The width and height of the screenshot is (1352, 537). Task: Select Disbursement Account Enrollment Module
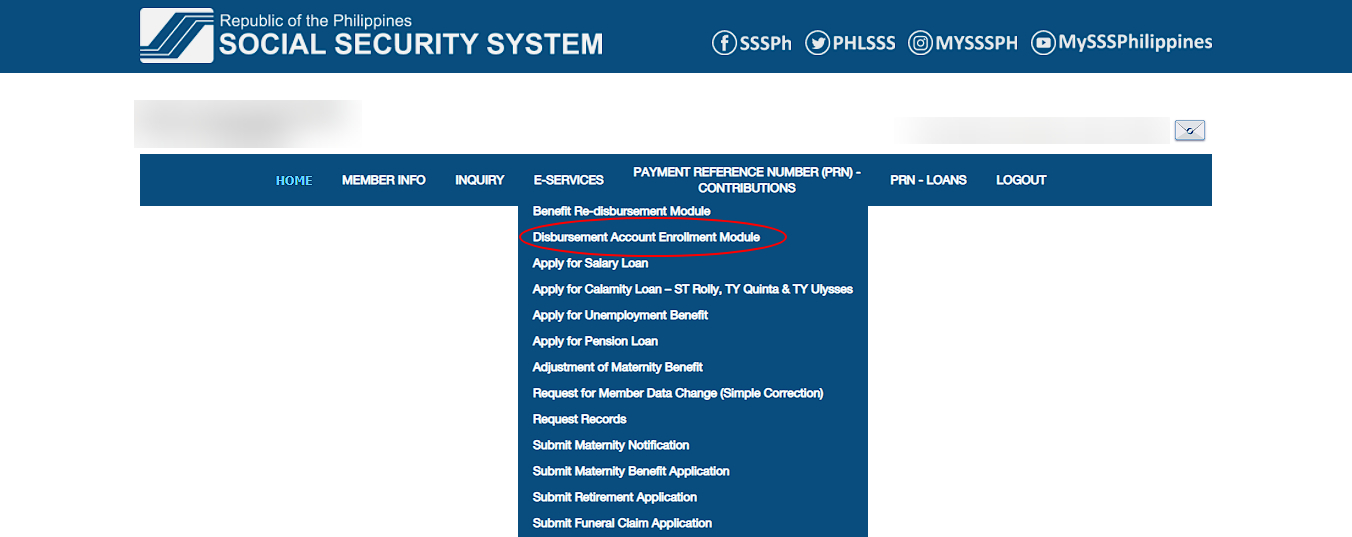(x=646, y=237)
